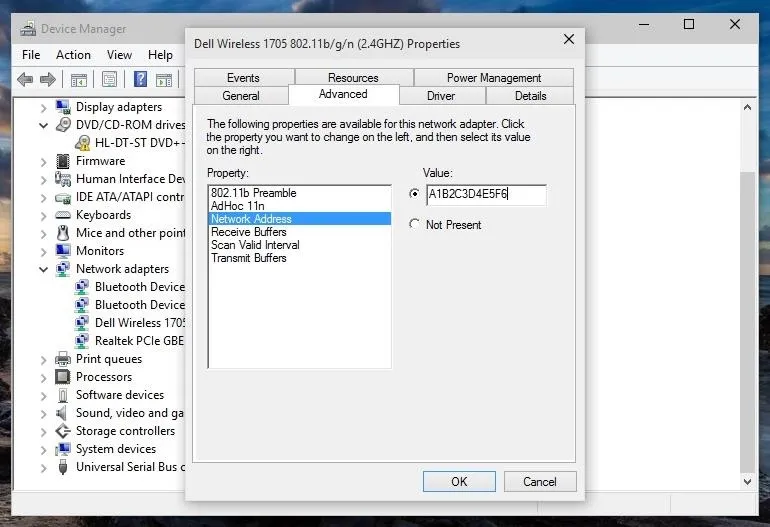Click the Monitors icon

coord(63,251)
